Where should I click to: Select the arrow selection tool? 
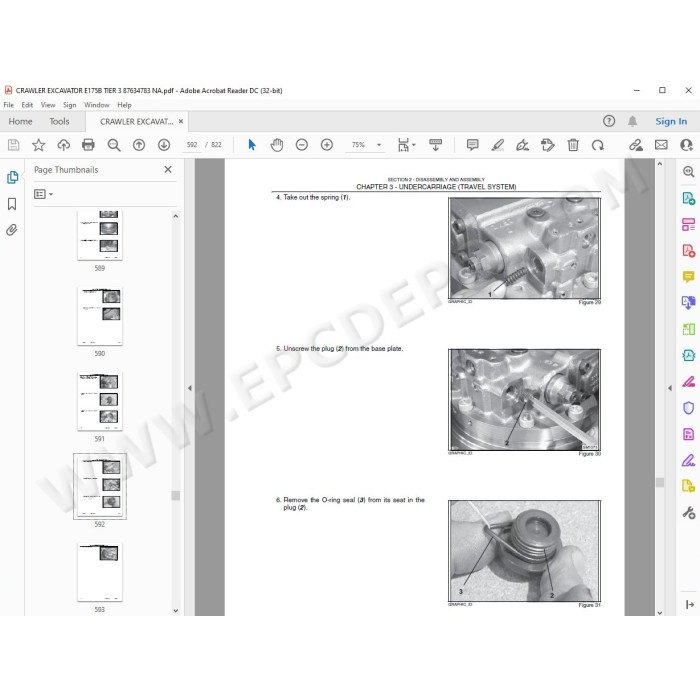252,145
